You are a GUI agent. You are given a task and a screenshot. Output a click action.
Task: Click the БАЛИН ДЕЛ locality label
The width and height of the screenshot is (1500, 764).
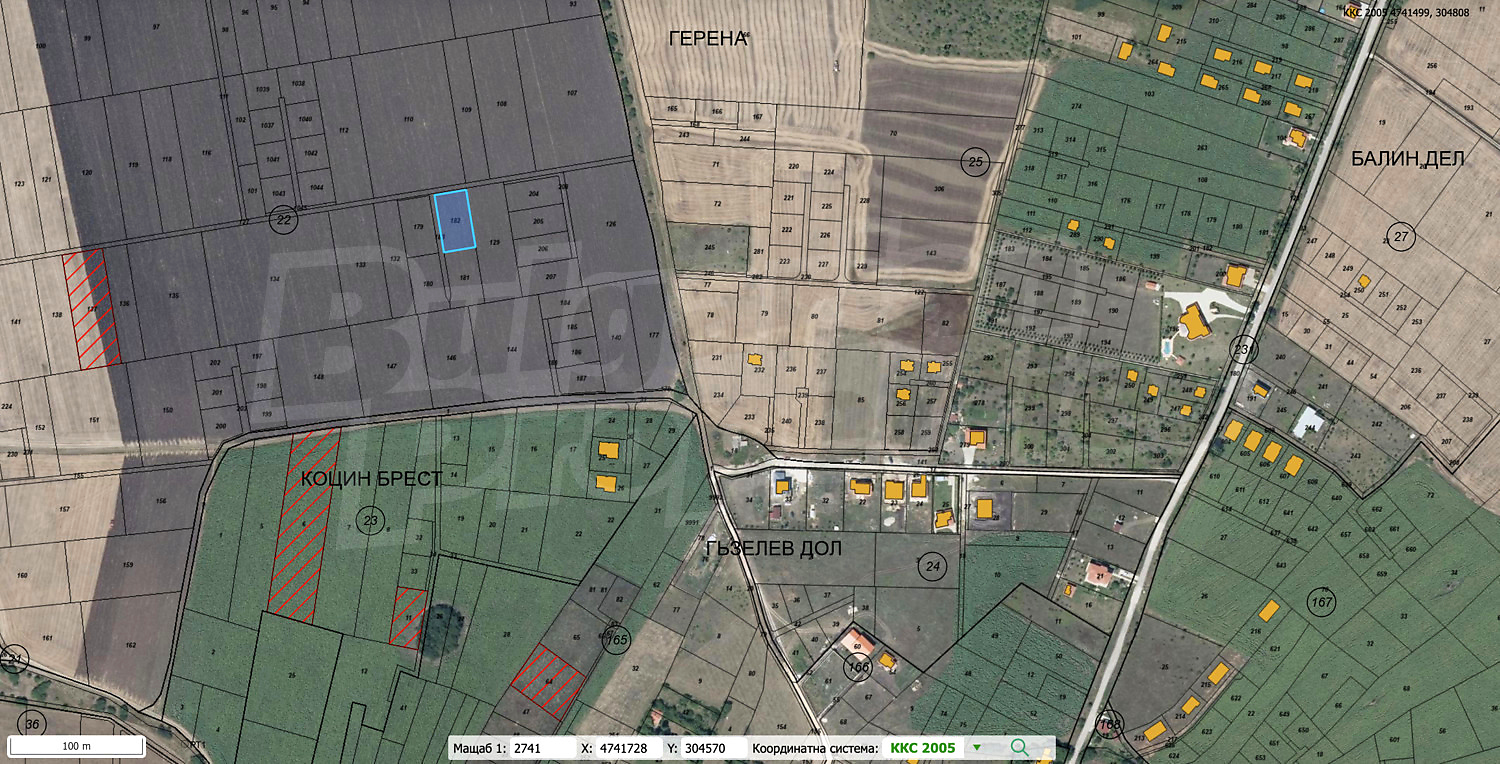[1407, 158]
